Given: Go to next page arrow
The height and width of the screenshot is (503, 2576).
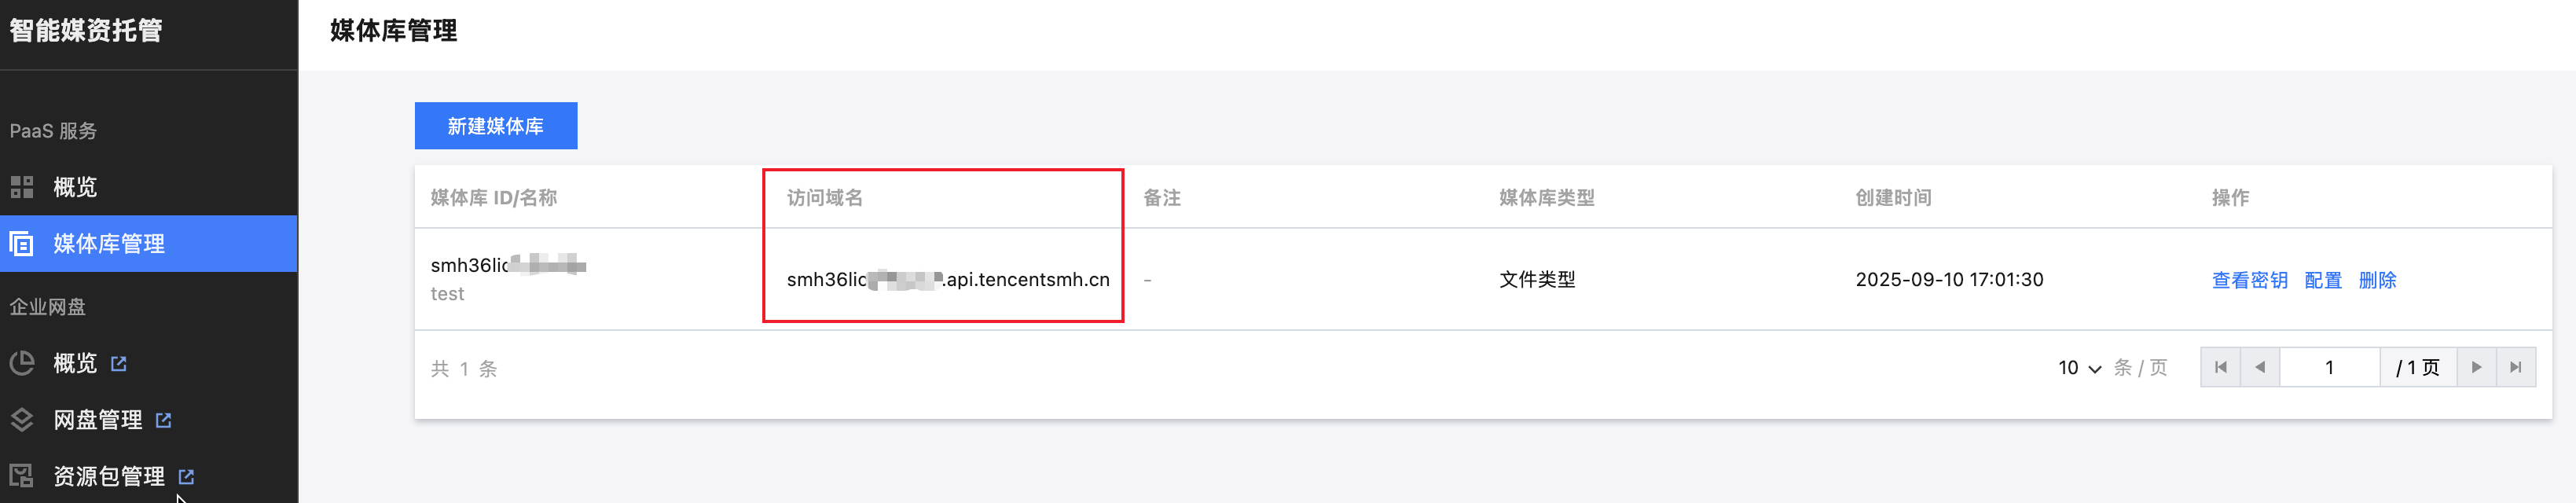Looking at the screenshot, I should [2476, 368].
